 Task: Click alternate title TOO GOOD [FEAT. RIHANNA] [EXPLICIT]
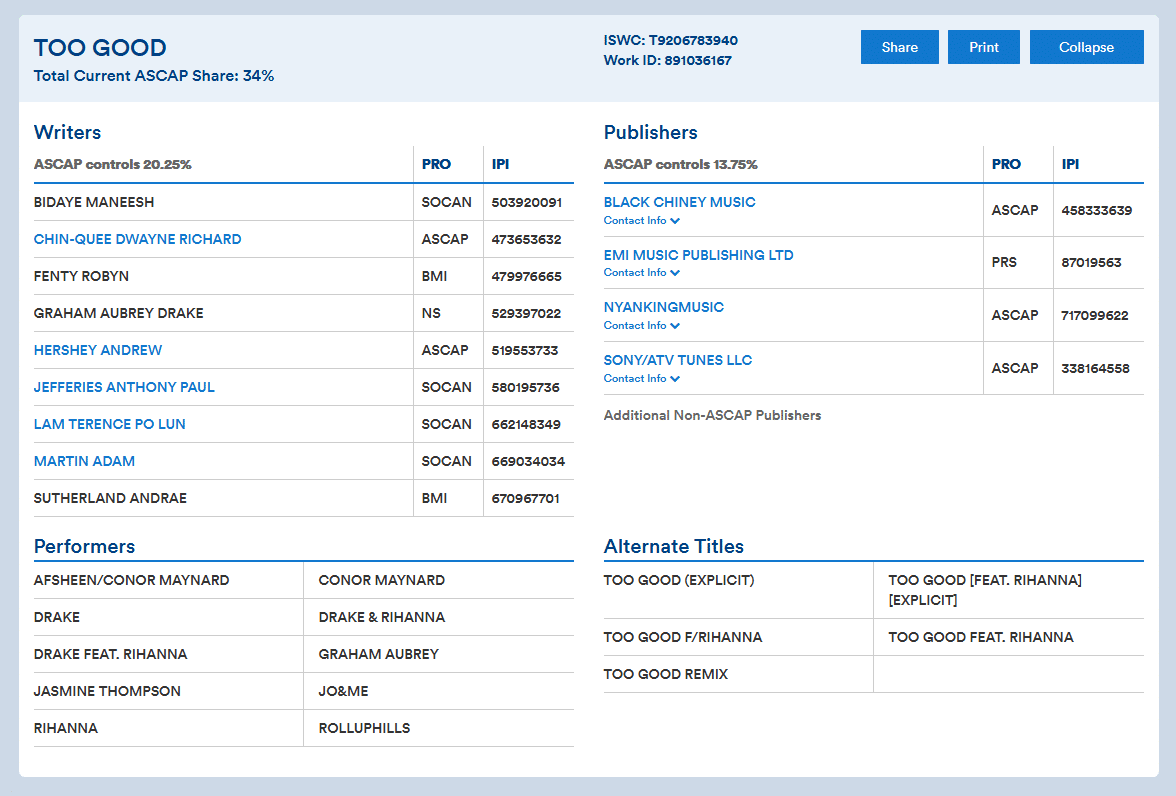[x=985, y=590]
